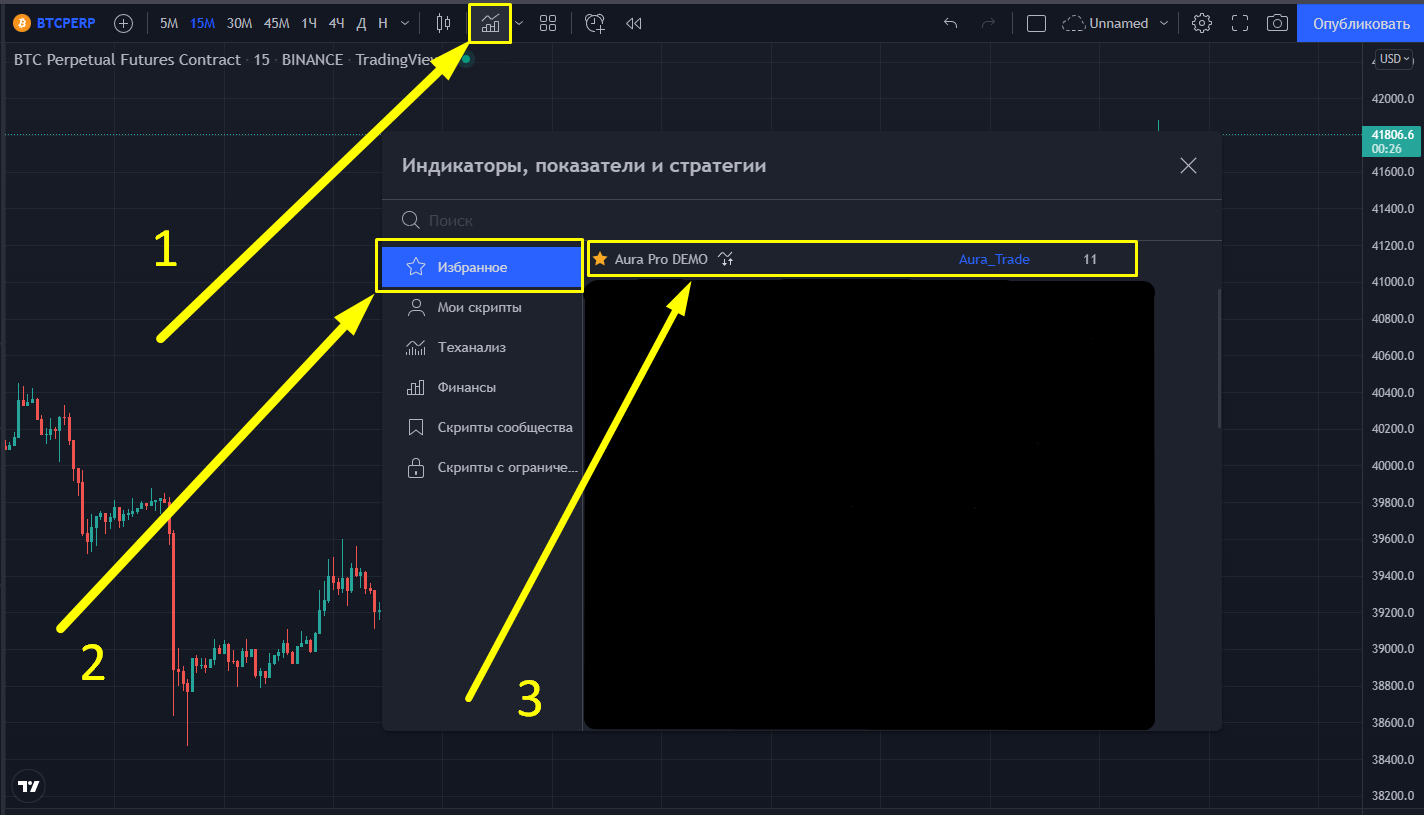Set the chart interval to 45M
The width and height of the screenshot is (1424, 815).
[277, 23]
